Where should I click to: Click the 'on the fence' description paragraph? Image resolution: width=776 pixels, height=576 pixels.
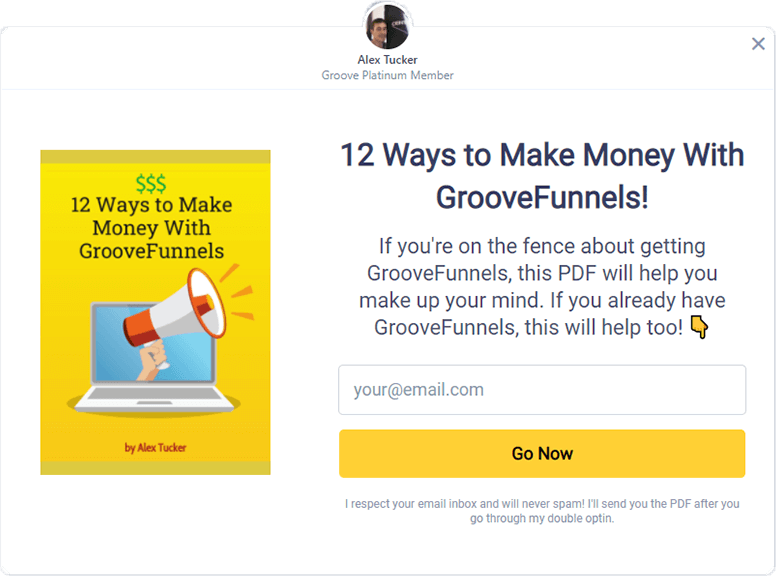point(542,287)
